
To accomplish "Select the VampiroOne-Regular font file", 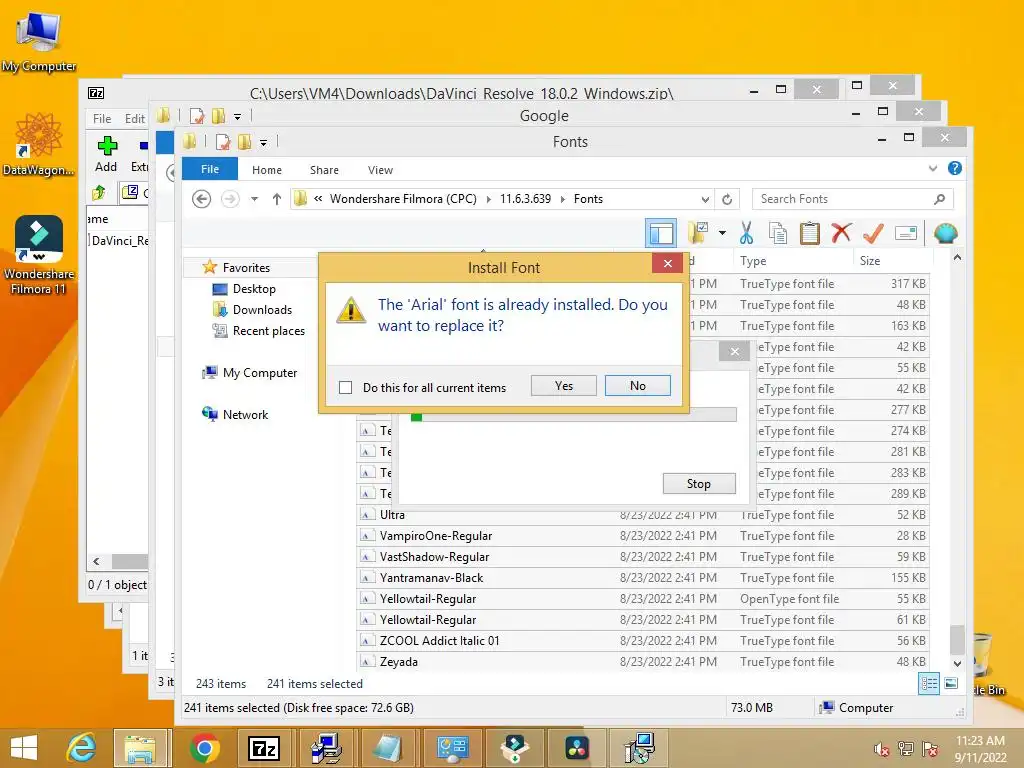I will point(643,536).
